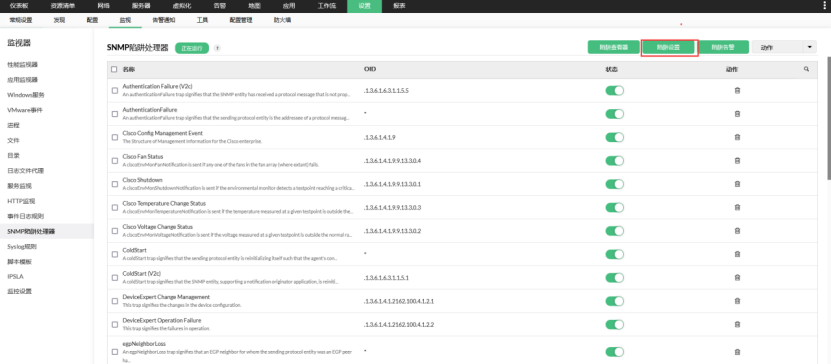
Task: Tick DeviceExpert Change Management checkbox
Action: point(114,301)
